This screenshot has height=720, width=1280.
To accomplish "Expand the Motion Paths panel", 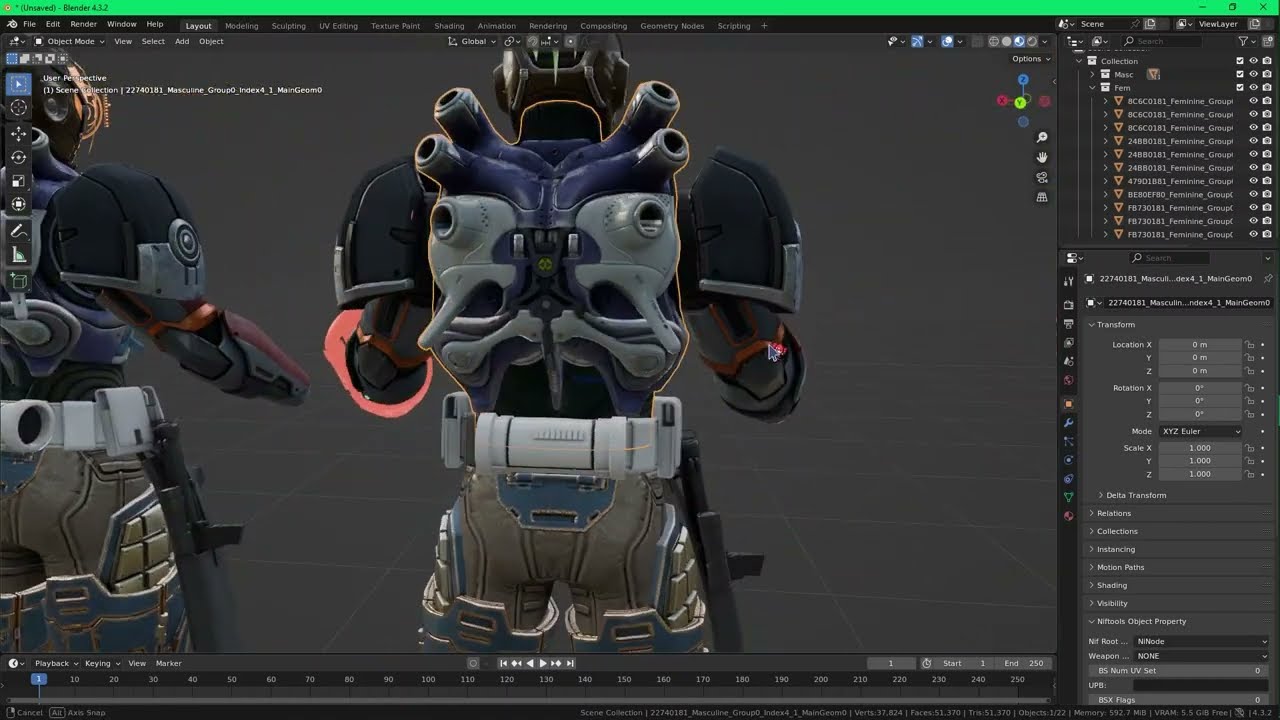I will (1120, 567).
